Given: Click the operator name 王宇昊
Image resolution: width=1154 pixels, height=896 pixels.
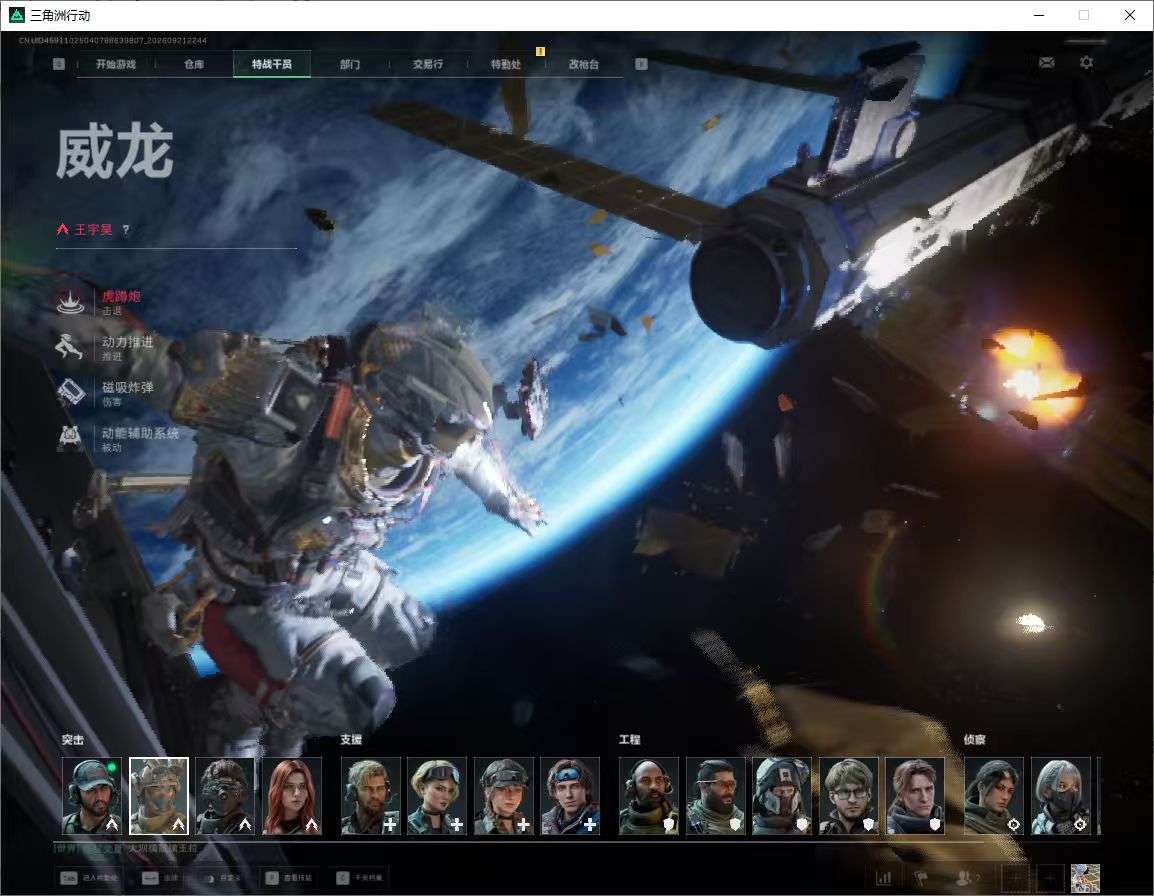Looking at the screenshot, I should (93, 230).
